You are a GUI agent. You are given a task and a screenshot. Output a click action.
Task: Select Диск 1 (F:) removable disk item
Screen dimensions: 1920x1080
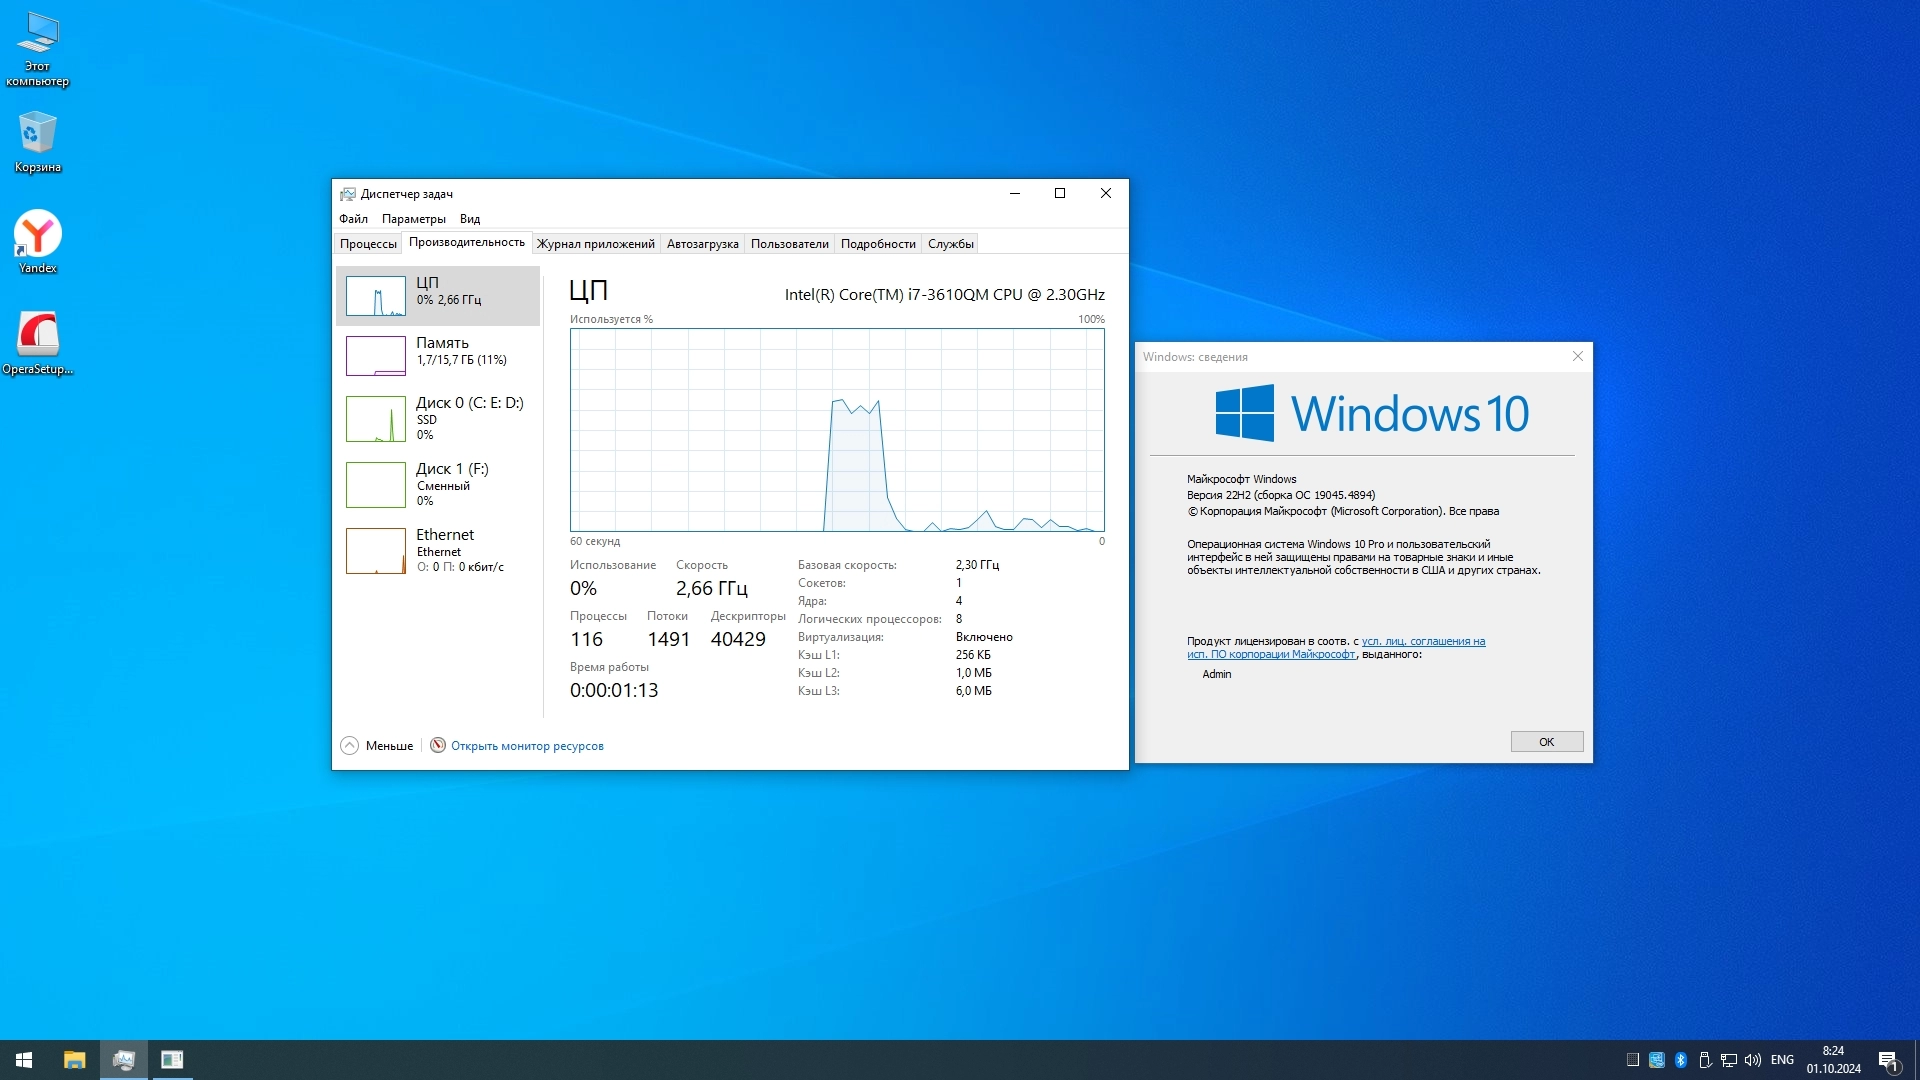pos(376,485)
